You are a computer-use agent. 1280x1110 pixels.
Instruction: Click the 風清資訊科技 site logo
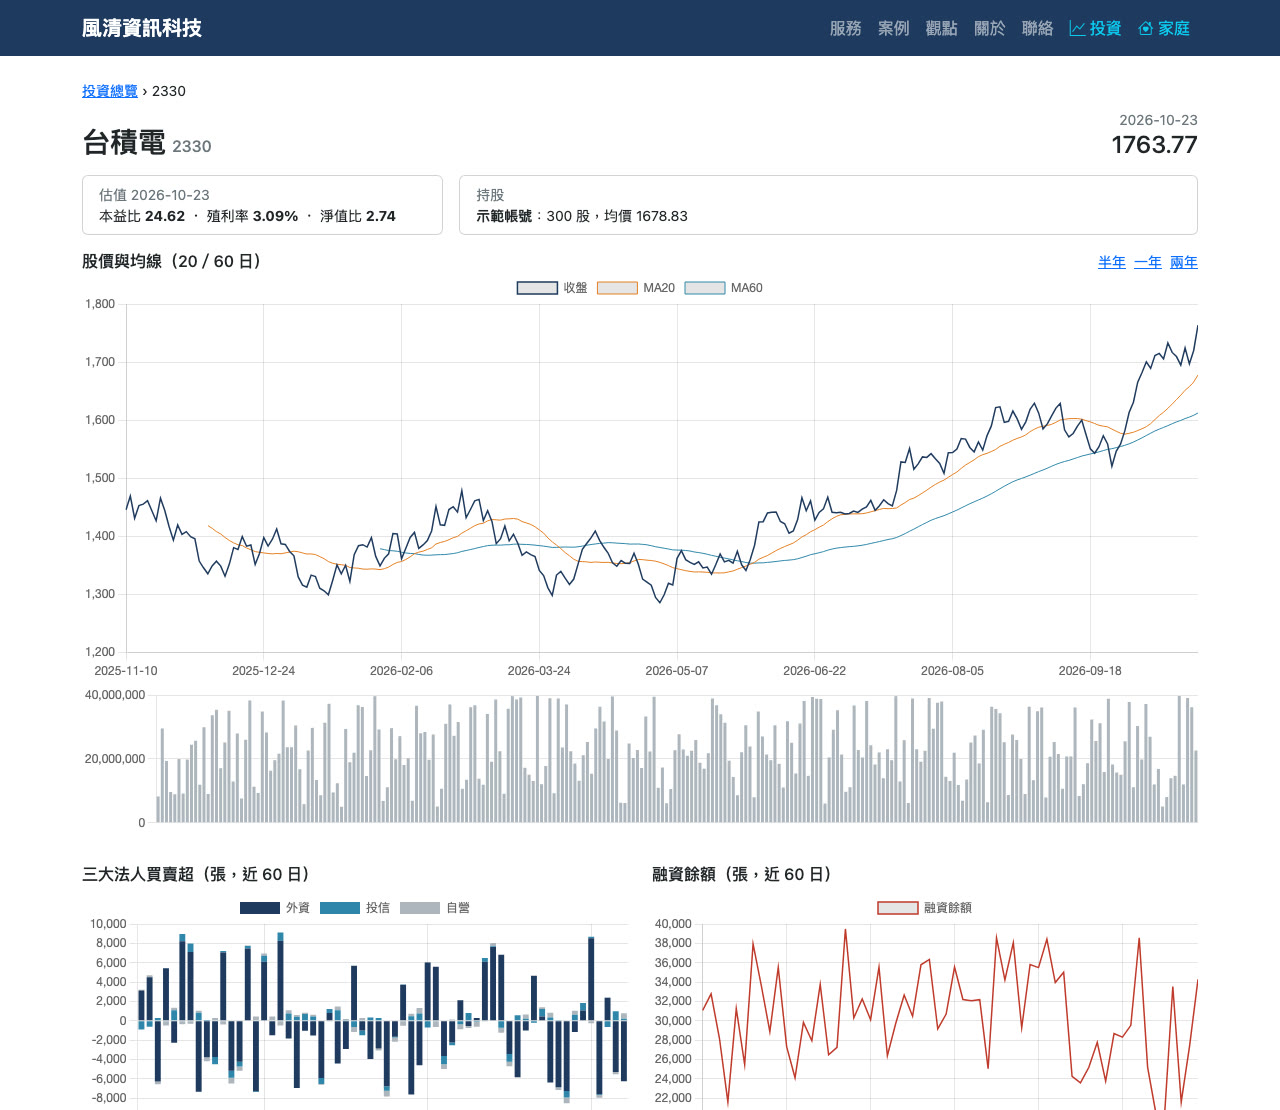(142, 28)
